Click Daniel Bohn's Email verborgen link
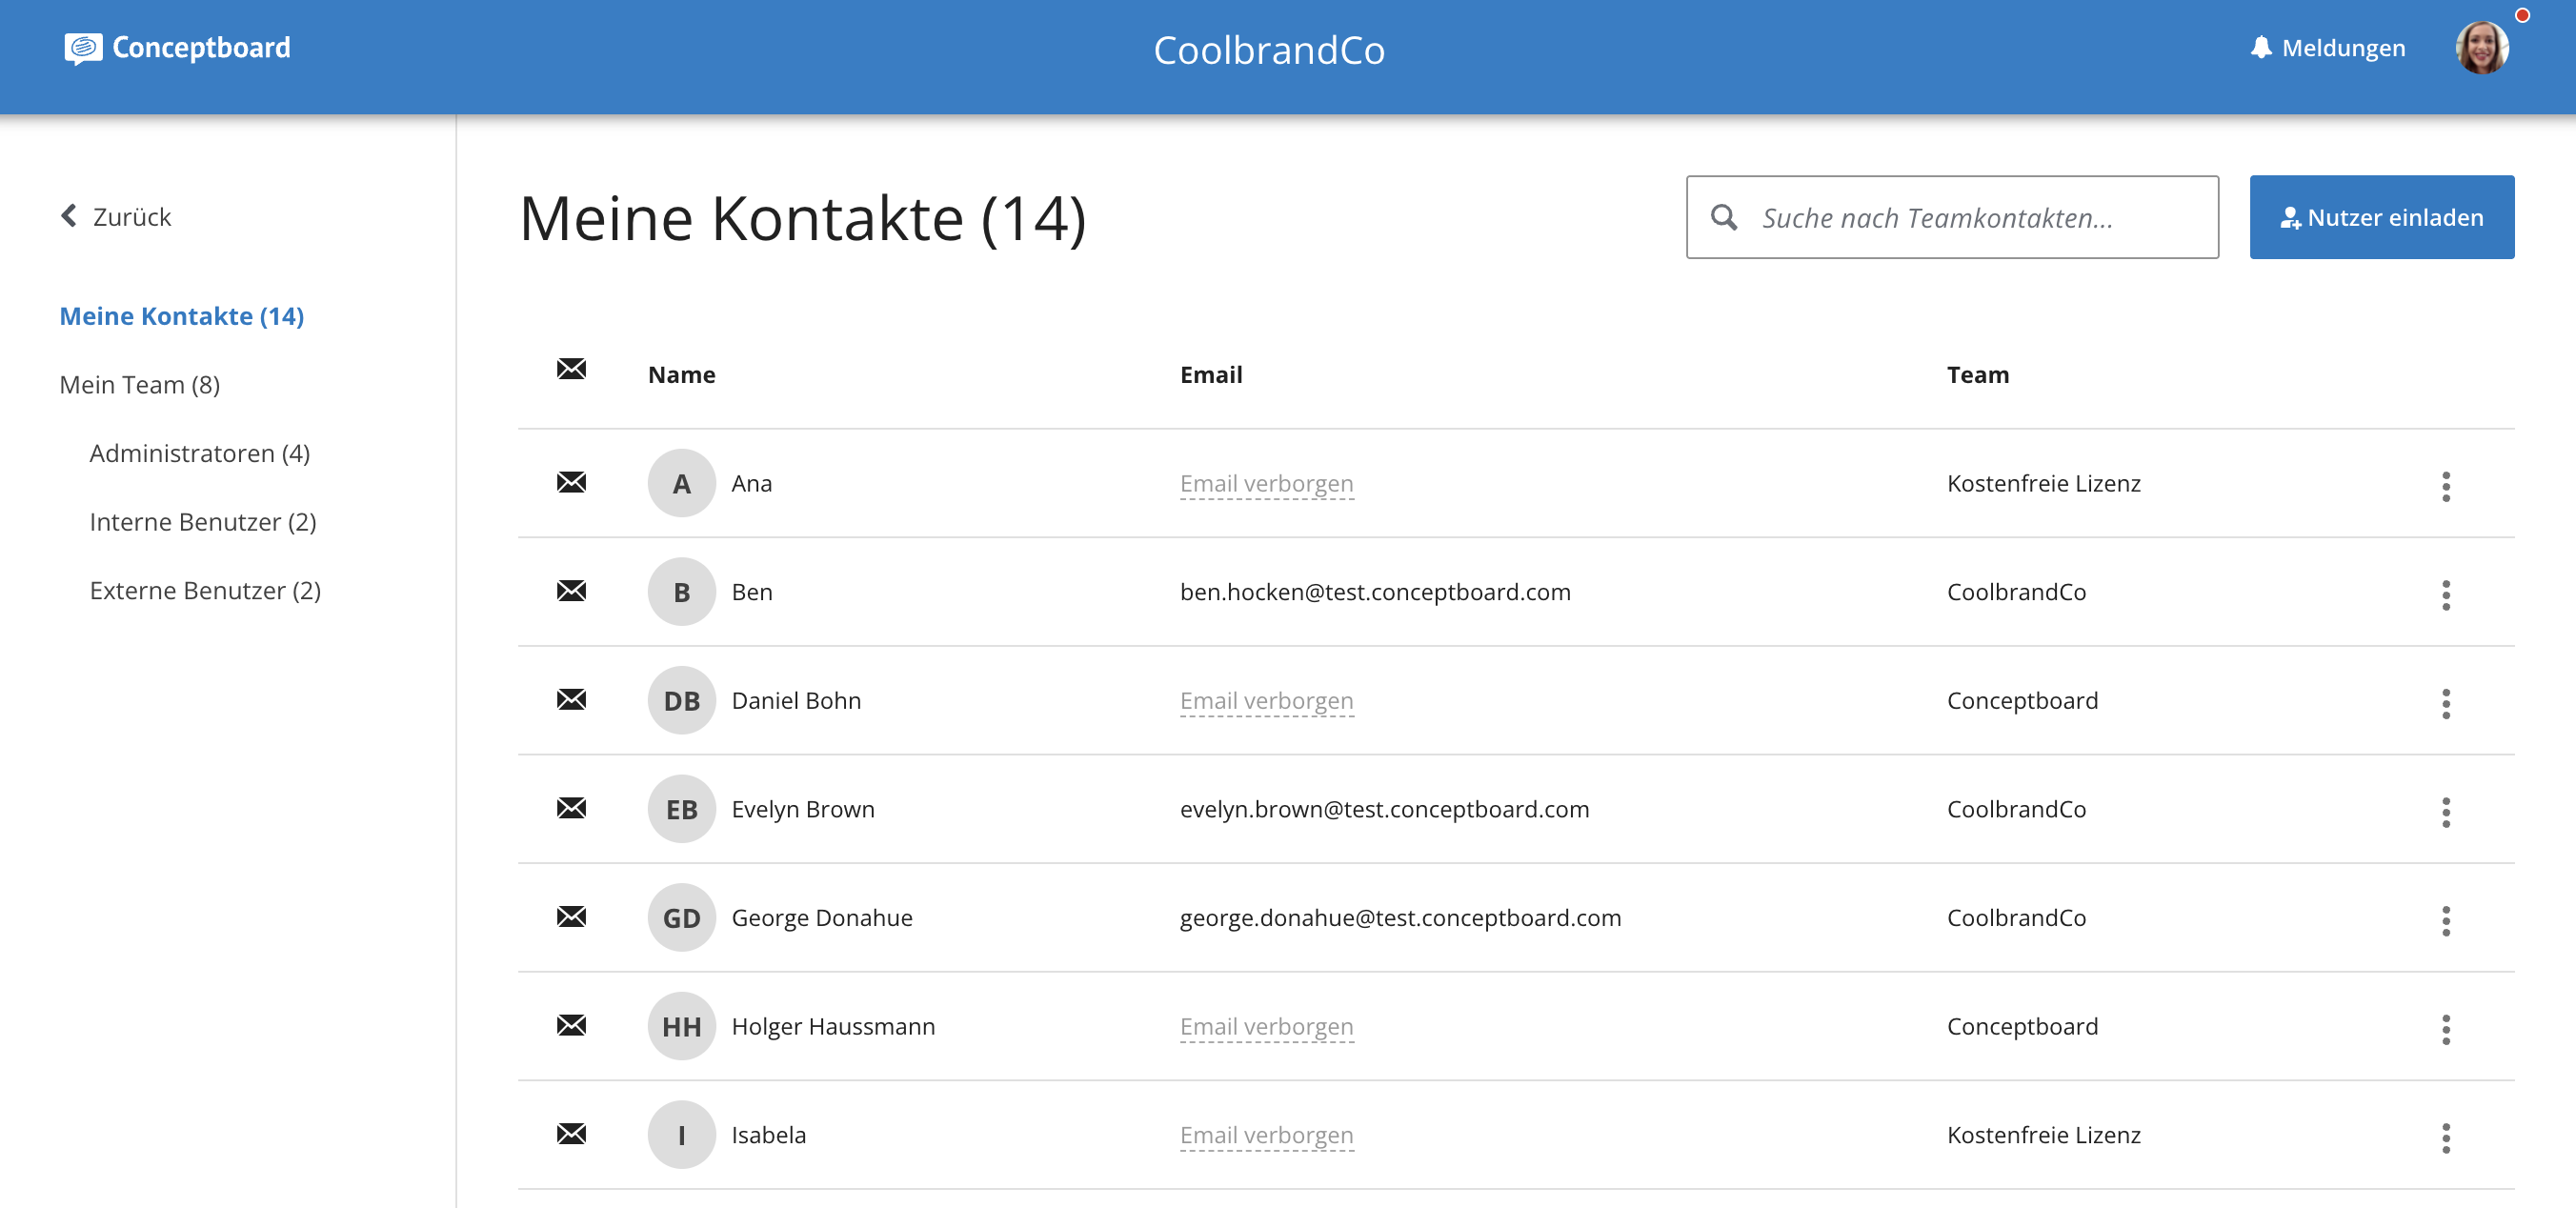 click(x=1266, y=701)
